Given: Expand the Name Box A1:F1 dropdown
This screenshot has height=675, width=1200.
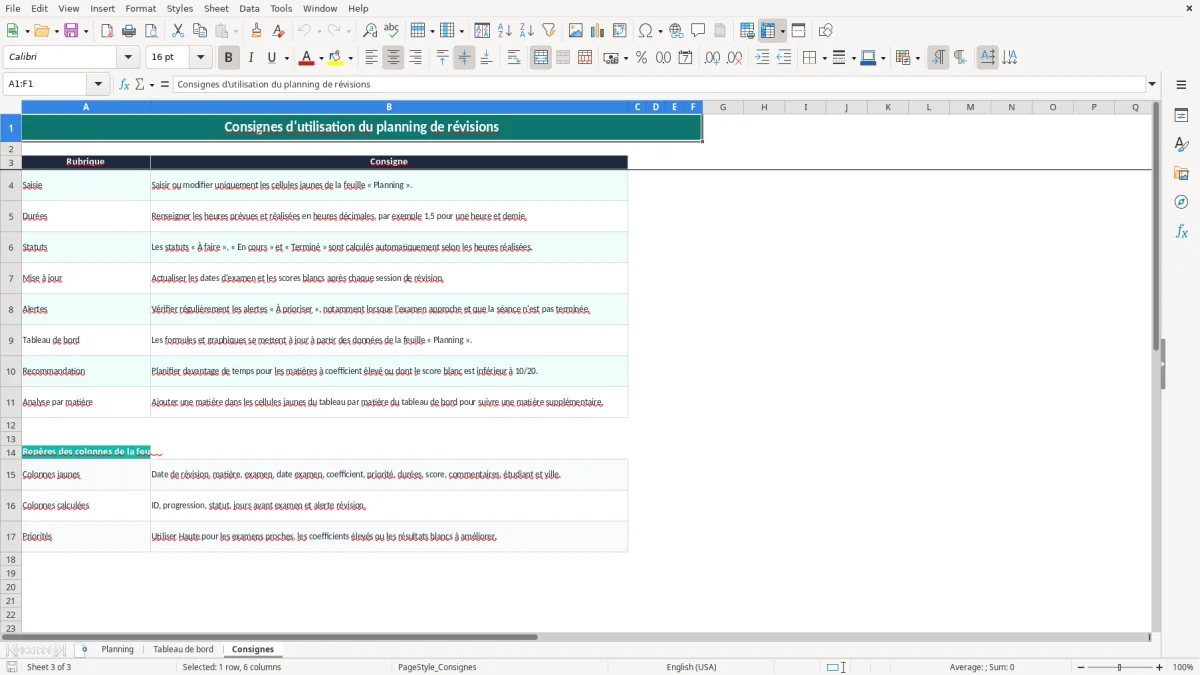Looking at the screenshot, I should [x=98, y=84].
